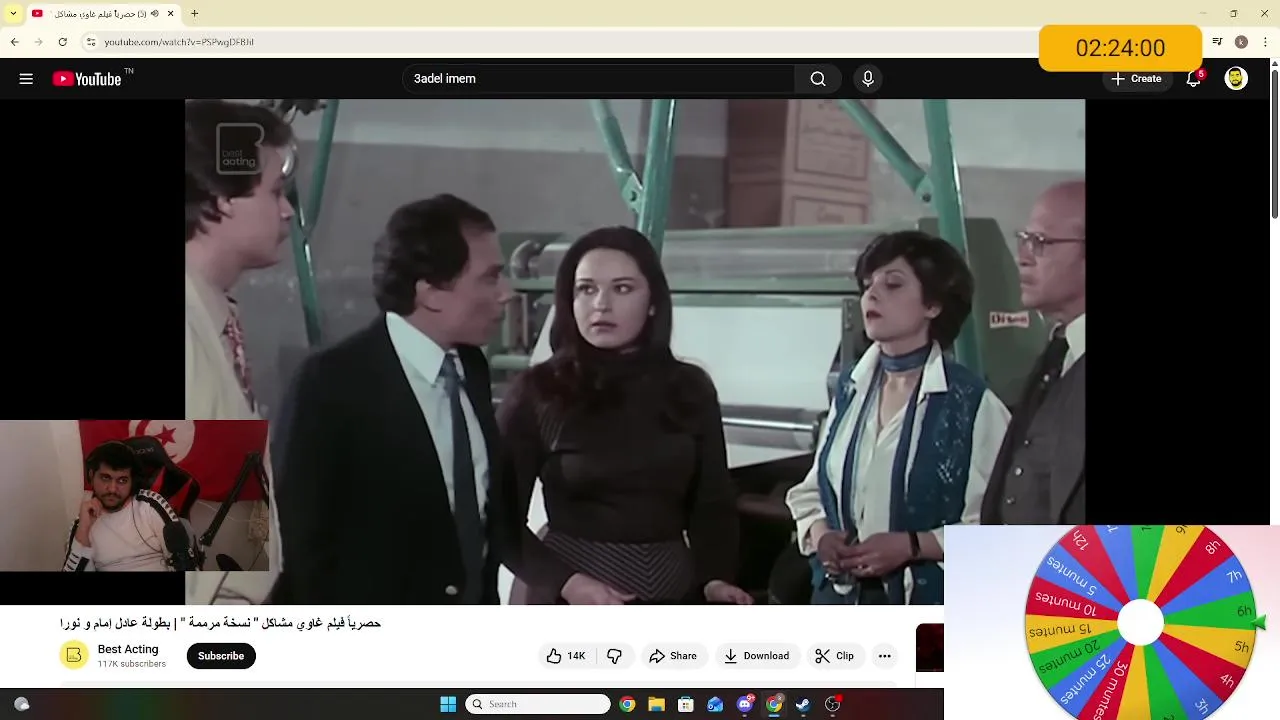
Task: Open OBS Studio from the taskbar
Action: pos(833,704)
